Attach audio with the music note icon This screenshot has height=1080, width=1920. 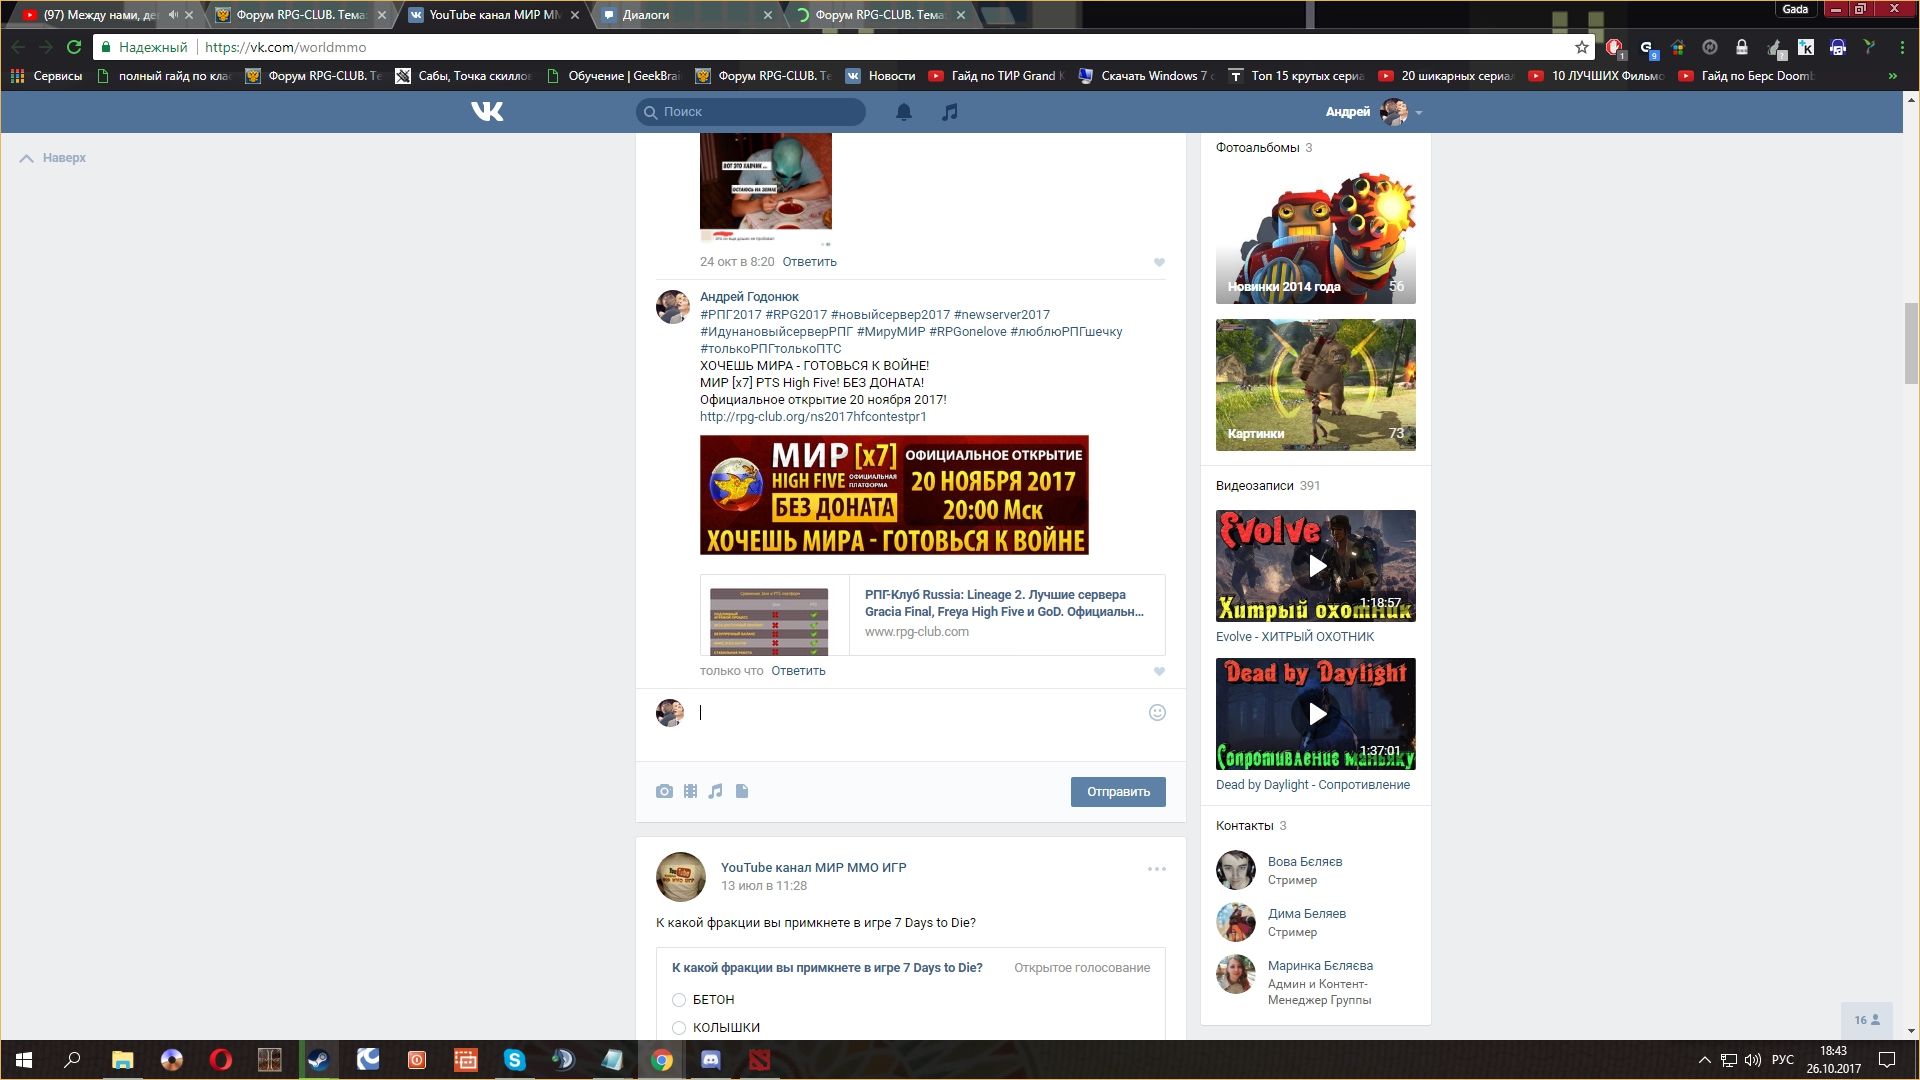(x=715, y=791)
